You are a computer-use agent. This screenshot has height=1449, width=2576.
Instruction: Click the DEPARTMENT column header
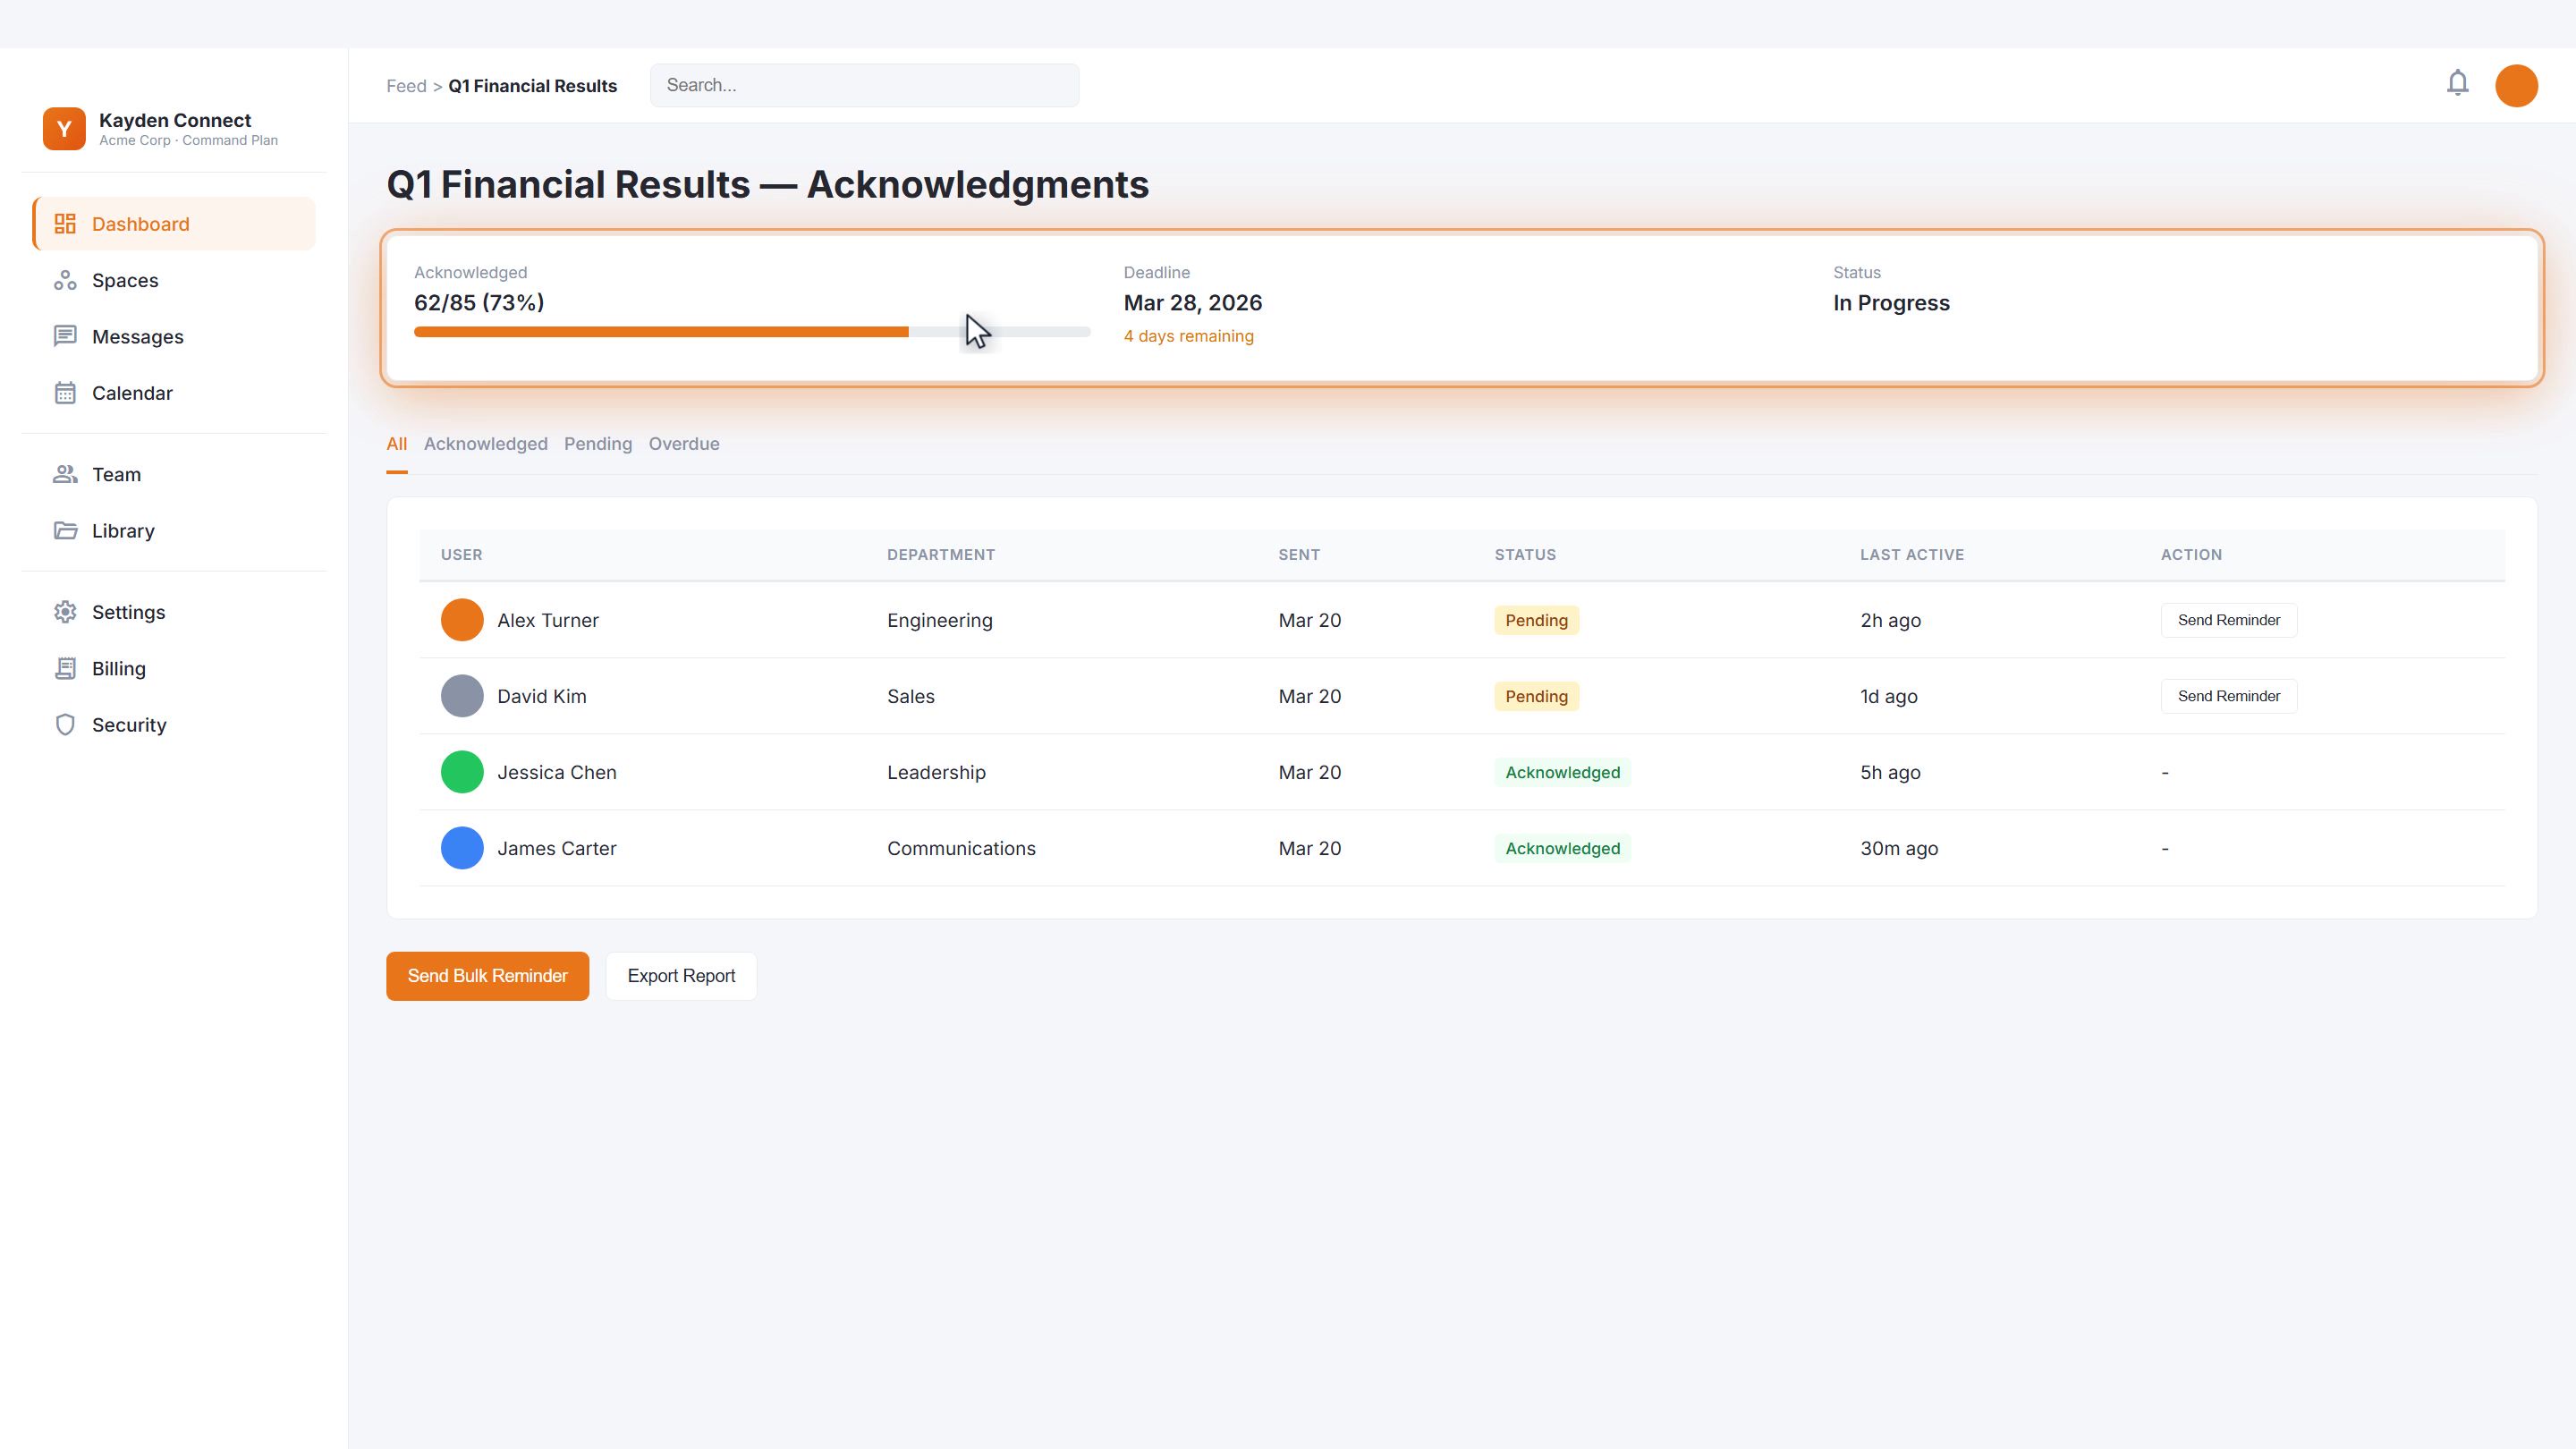coord(941,555)
